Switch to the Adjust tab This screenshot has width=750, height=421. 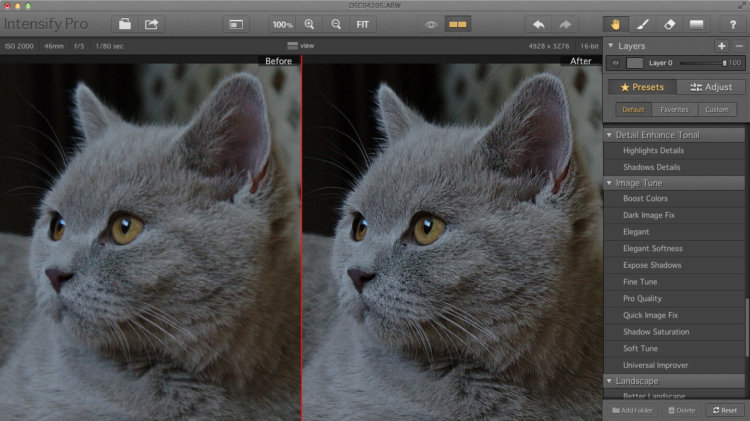pos(711,87)
